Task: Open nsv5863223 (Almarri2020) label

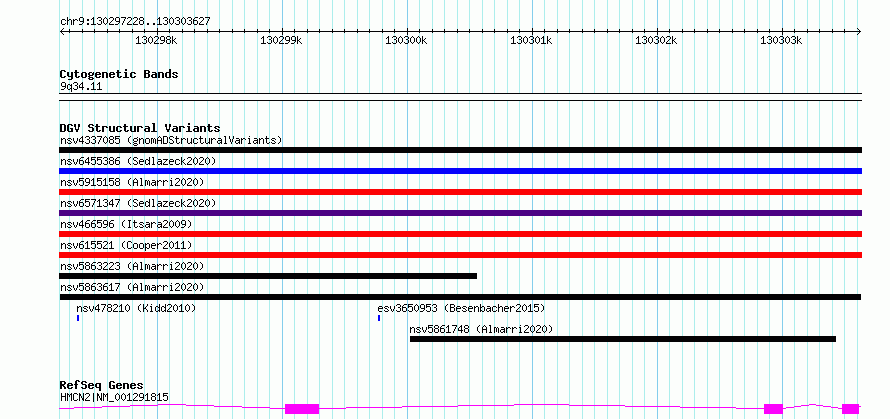Action: [132, 266]
